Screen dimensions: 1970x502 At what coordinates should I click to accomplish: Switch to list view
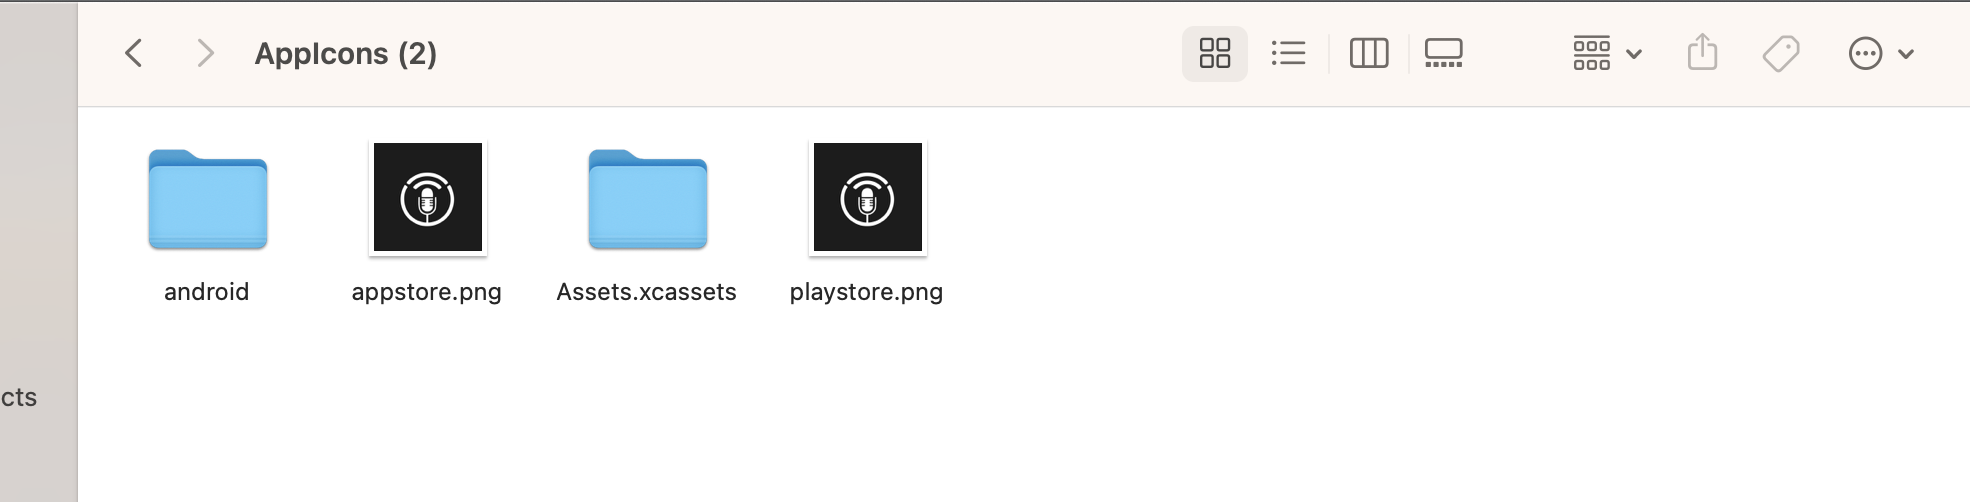pyautogui.click(x=1288, y=53)
